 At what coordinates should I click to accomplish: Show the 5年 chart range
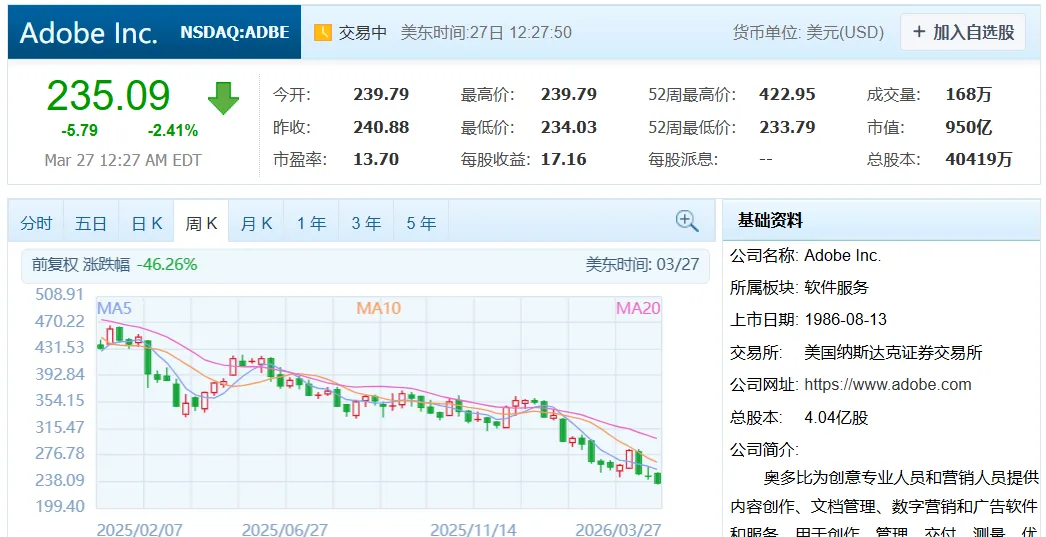point(421,223)
